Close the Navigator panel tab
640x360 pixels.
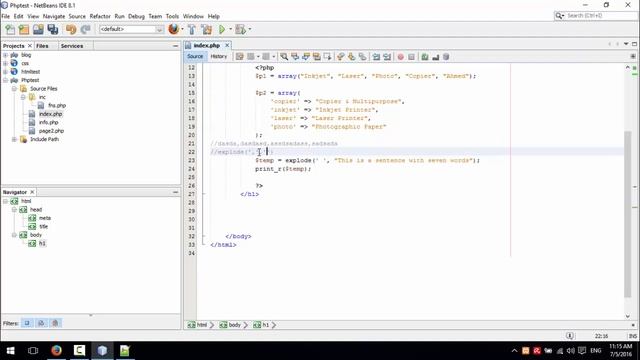(32, 192)
